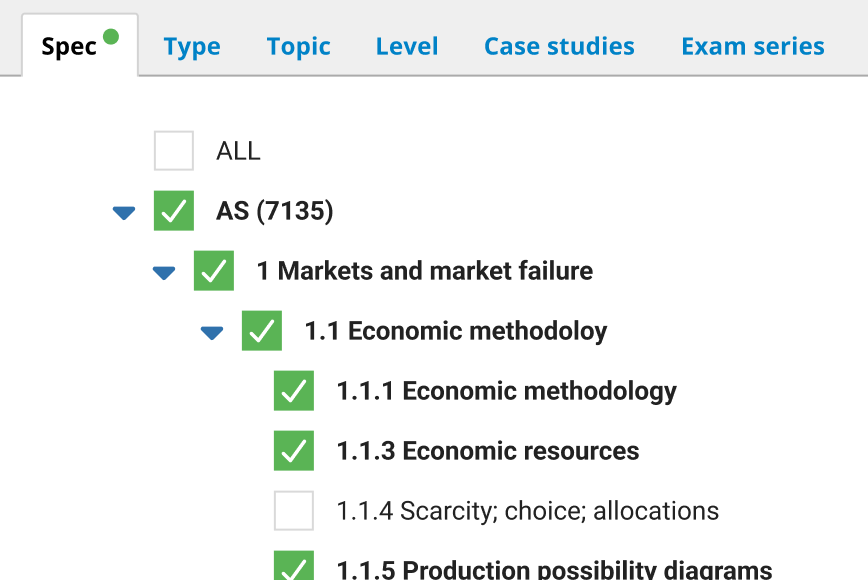This screenshot has width=868, height=580.
Task: Go to the Case studies tab
Action: pos(559,47)
